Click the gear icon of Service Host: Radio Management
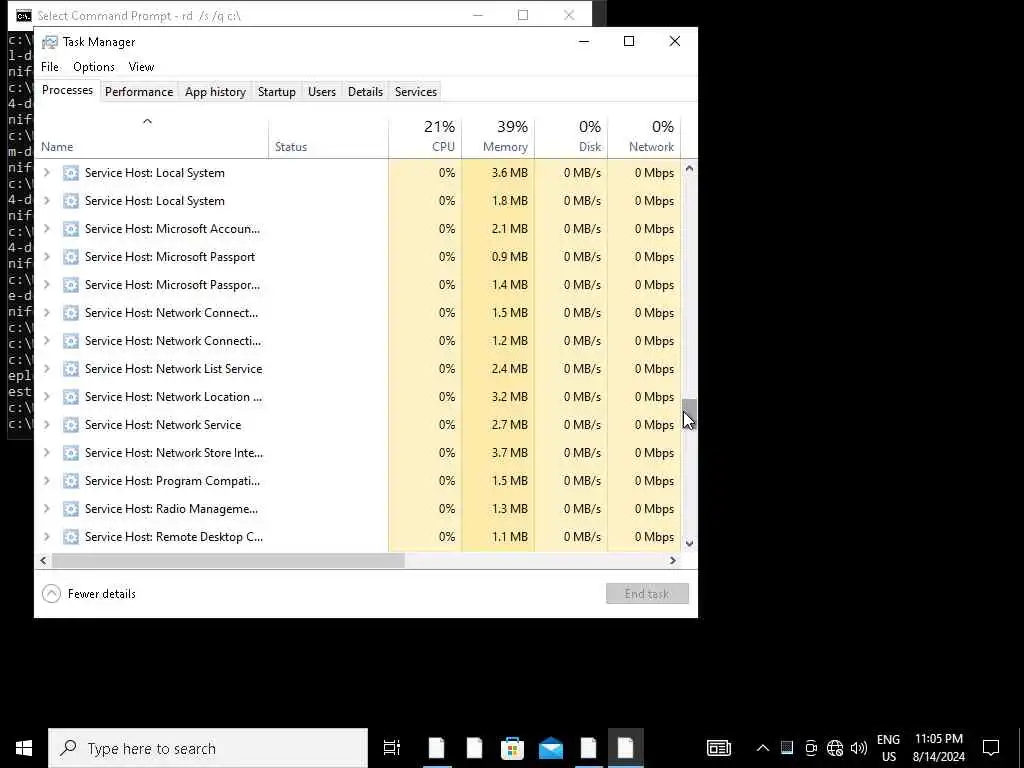The width and height of the screenshot is (1024, 768). pyautogui.click(x=71, y=509)
